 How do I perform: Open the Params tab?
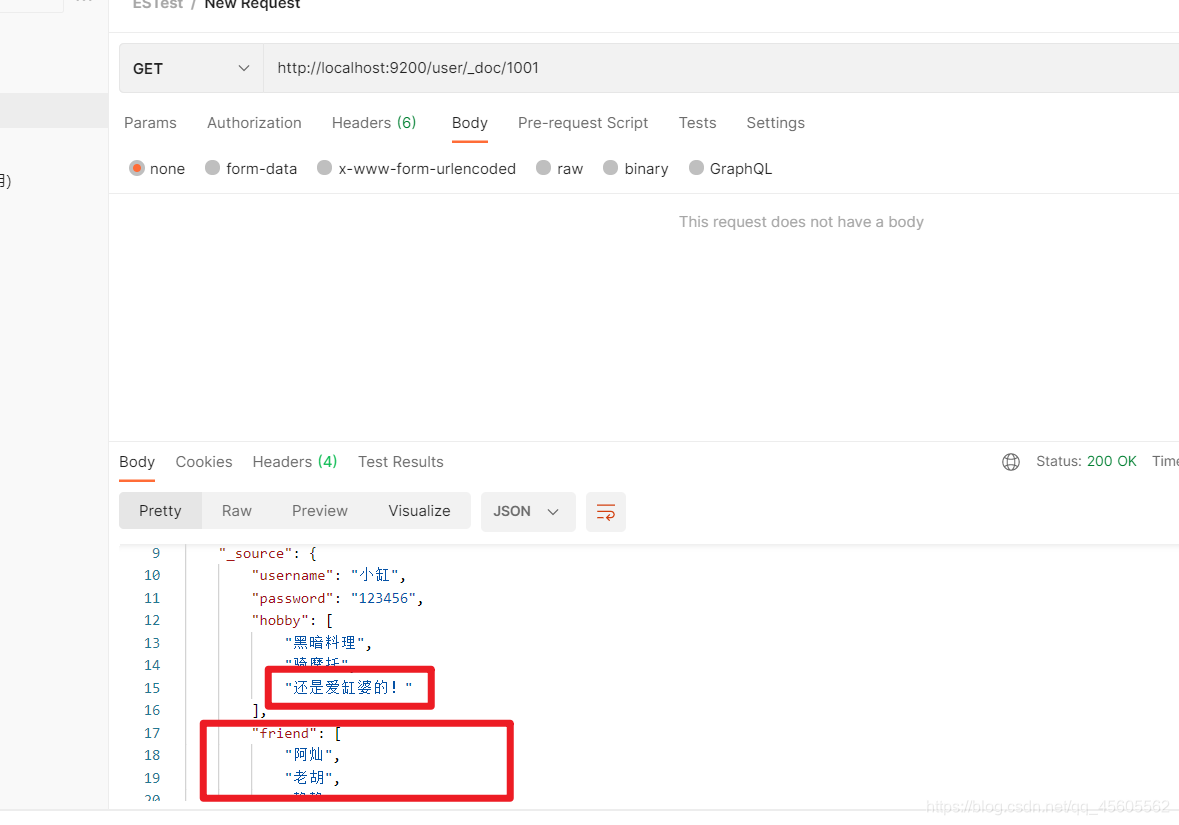click(x=150, y=123)
